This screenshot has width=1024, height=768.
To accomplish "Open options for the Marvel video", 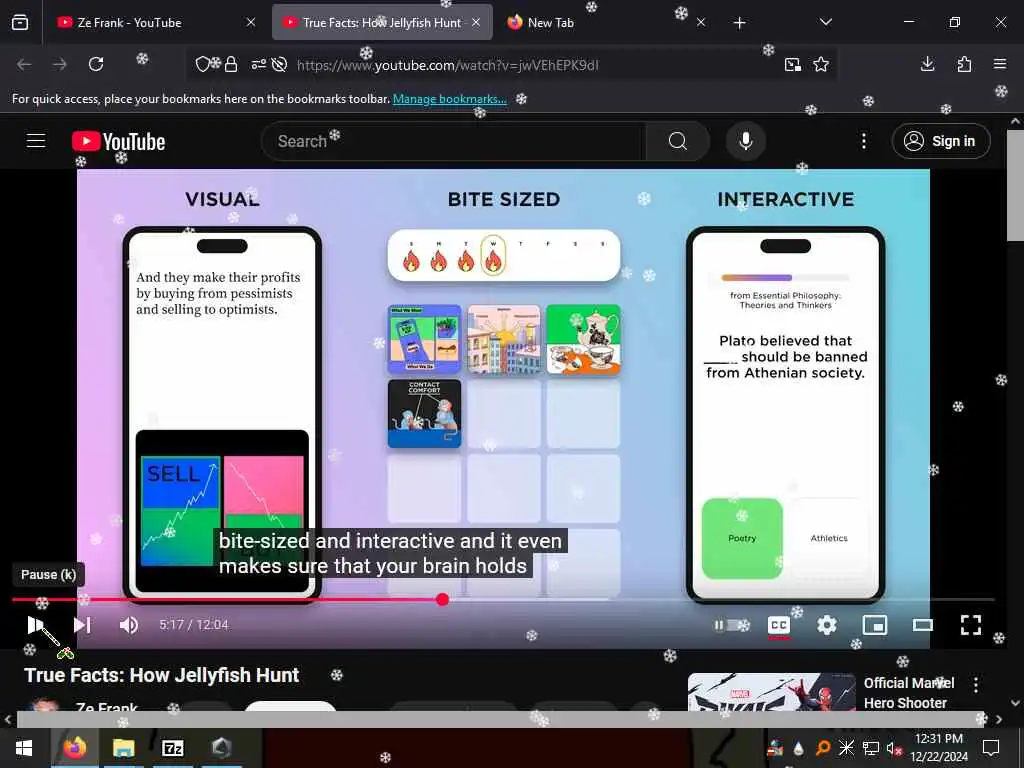I will [976, 684].
